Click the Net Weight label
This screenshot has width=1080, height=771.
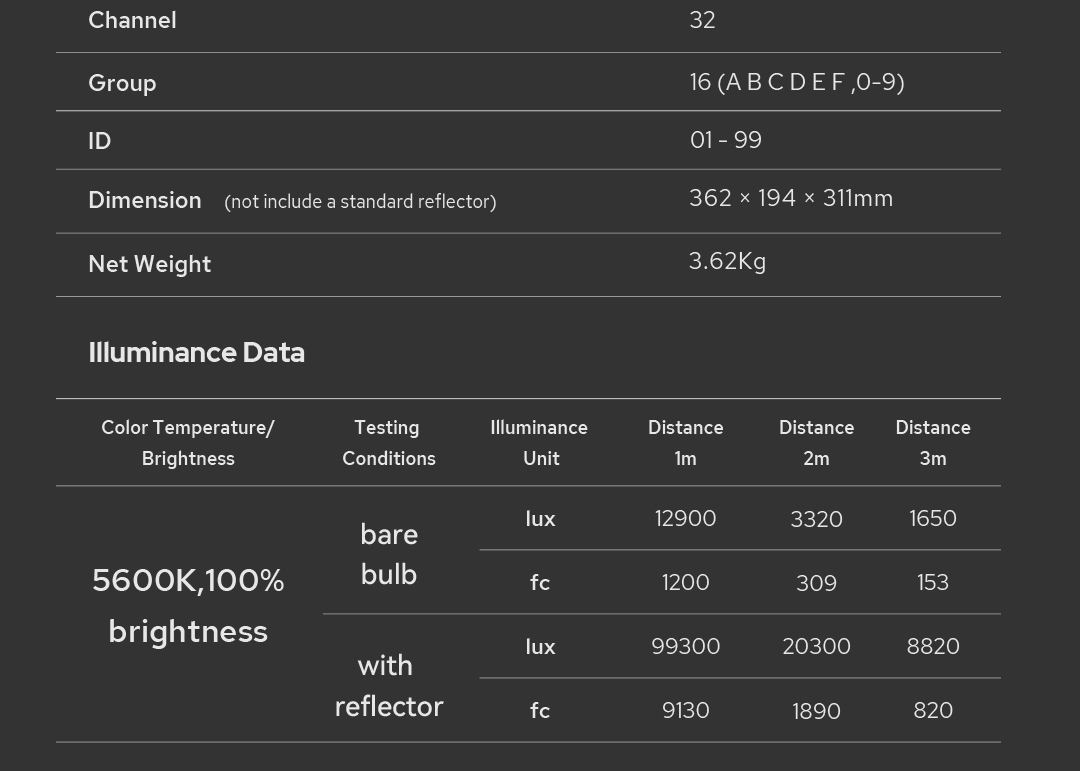[150, 264]
